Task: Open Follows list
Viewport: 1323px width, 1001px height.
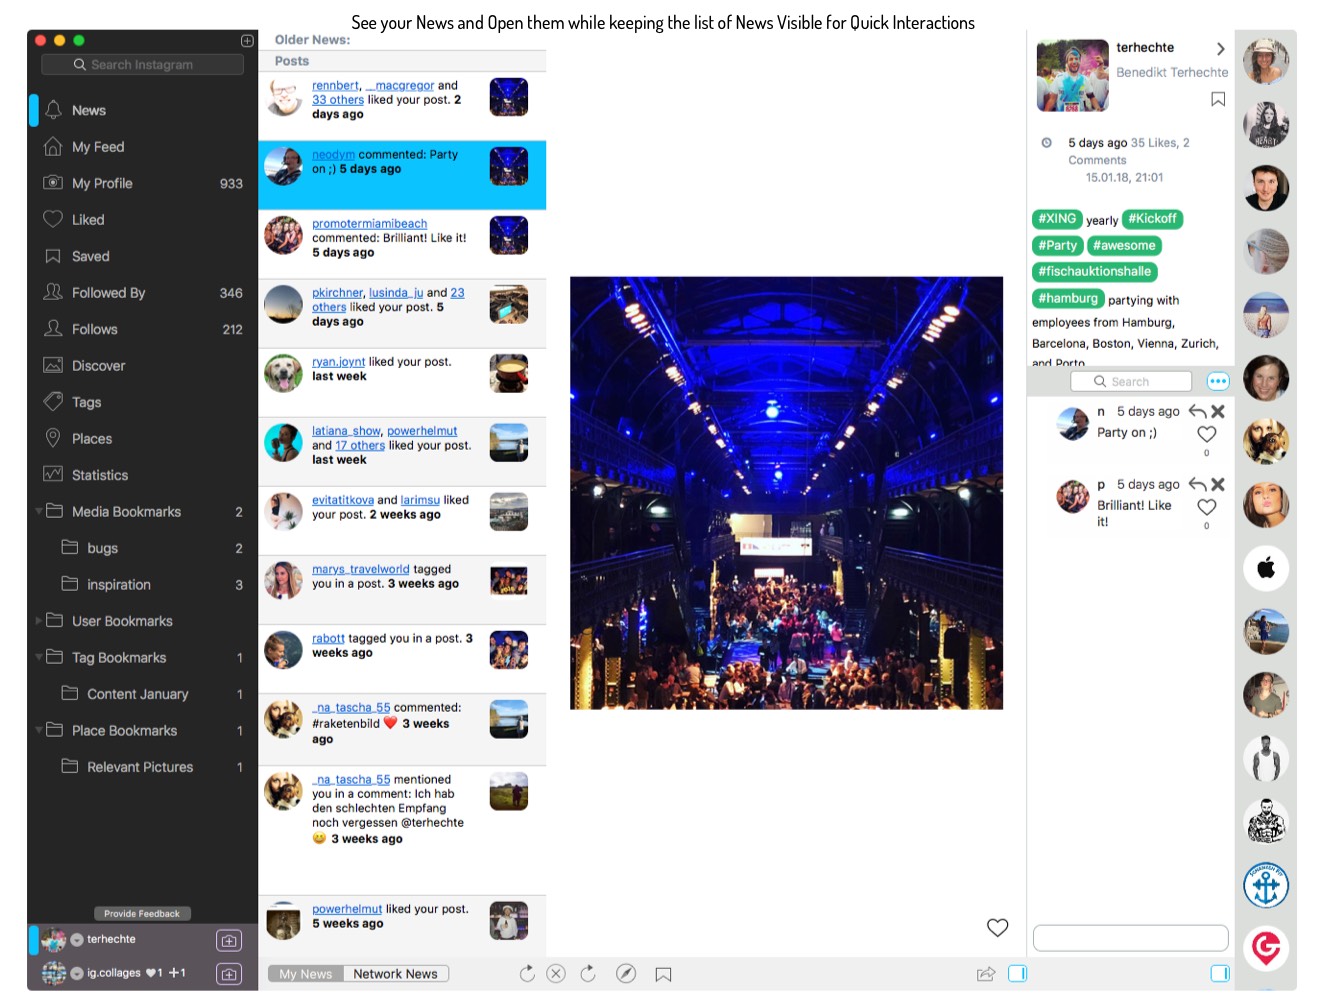Action: (142, 329)
